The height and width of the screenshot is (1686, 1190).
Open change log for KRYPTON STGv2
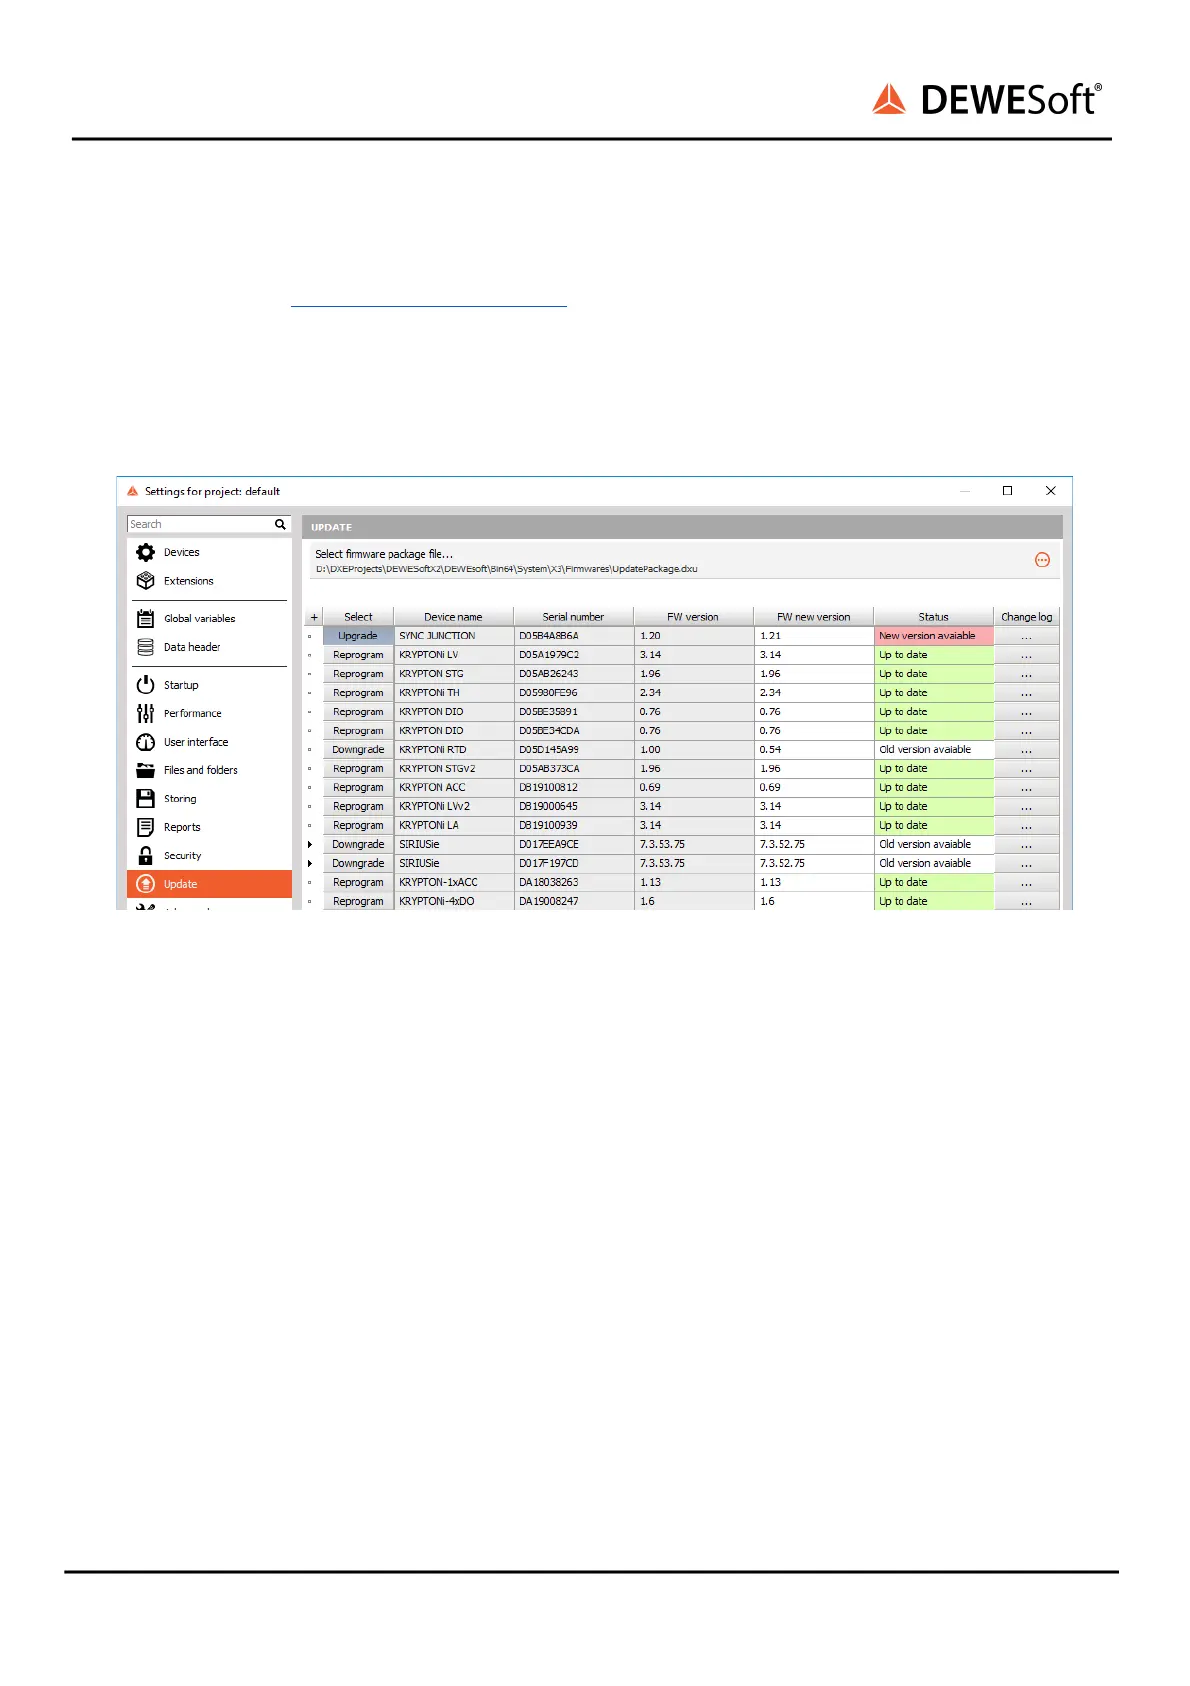coord(1026,769)
